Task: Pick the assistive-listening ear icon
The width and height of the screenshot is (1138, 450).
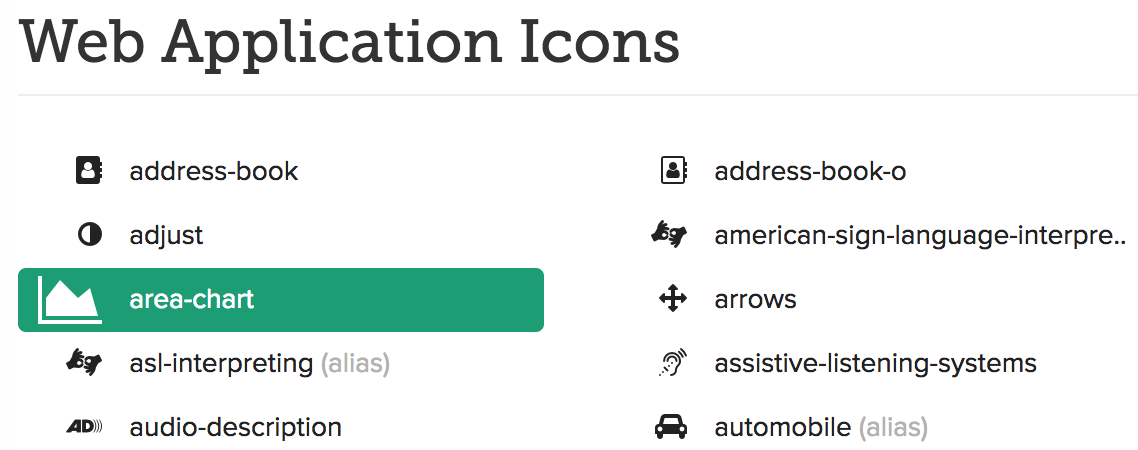Action: point(673,363)
